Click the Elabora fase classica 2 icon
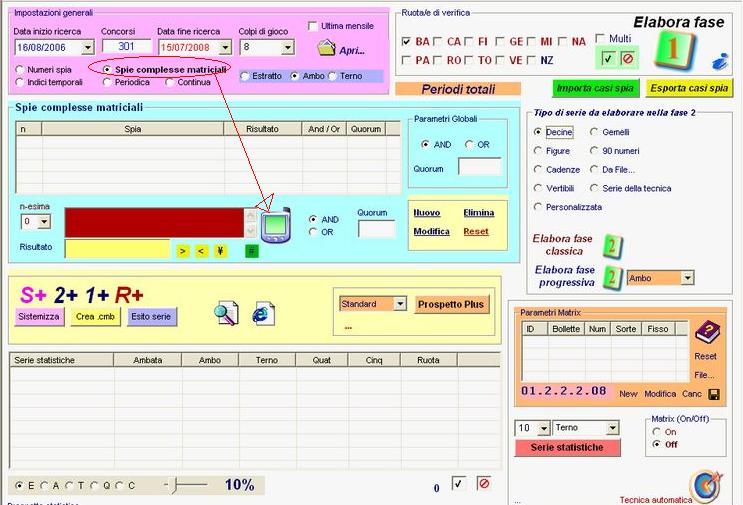The width and height of the screenshot is (743, 505). coord(613,246)
